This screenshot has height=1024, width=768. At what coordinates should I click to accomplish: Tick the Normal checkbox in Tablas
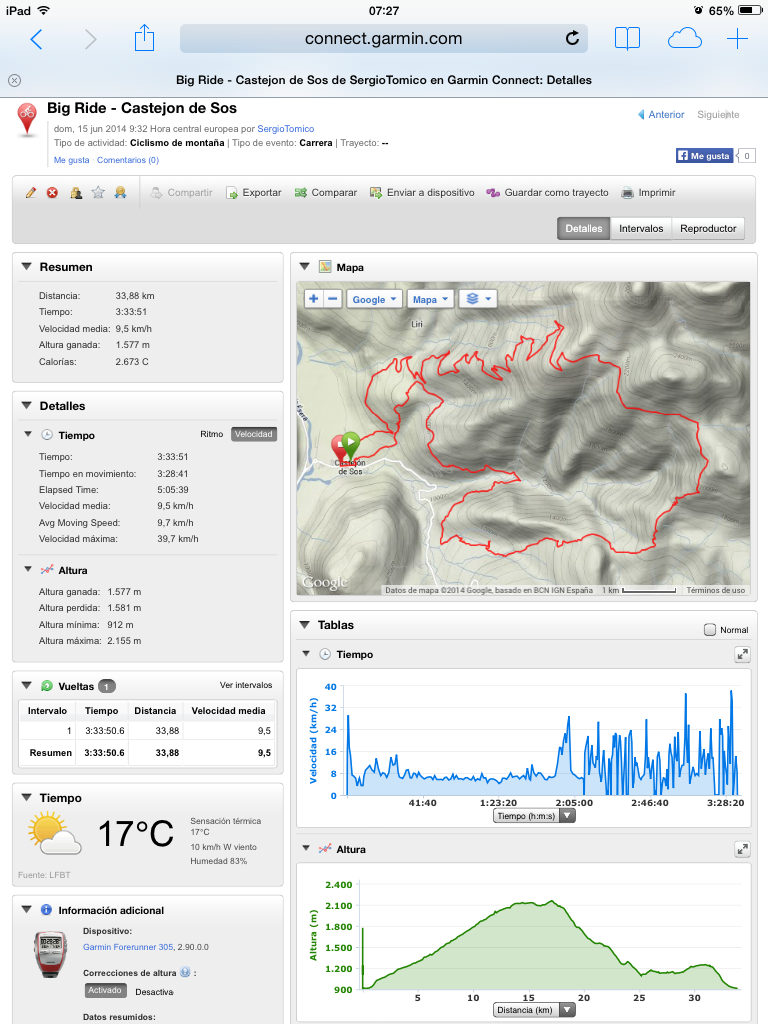click(710, 630)
